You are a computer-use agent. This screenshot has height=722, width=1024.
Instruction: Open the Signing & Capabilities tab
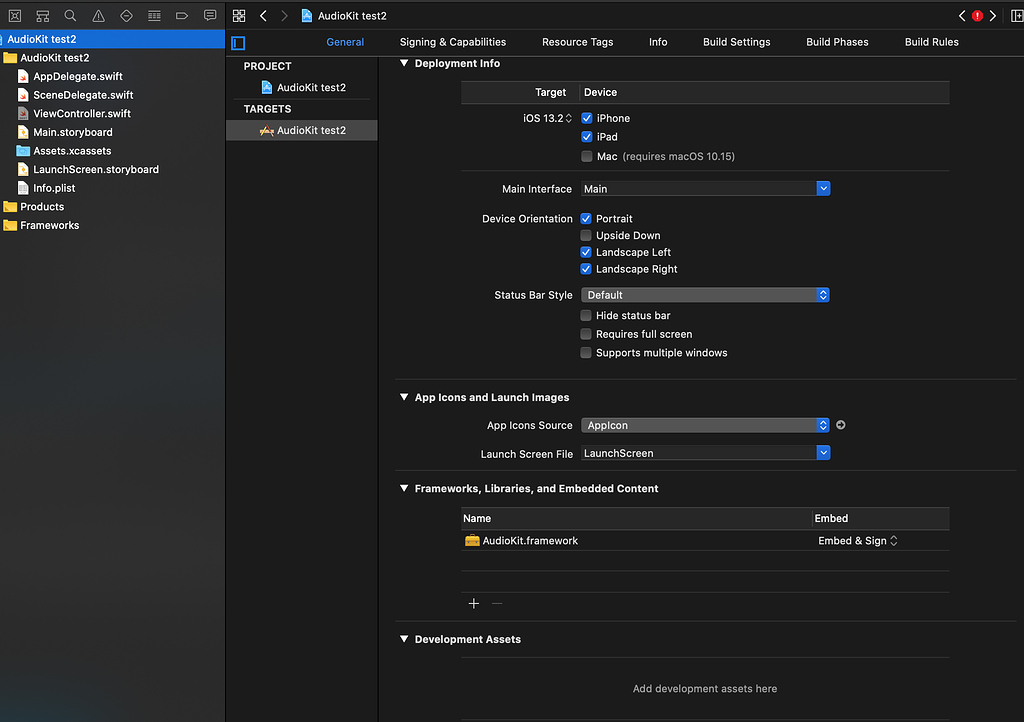[x=452, y=42]
